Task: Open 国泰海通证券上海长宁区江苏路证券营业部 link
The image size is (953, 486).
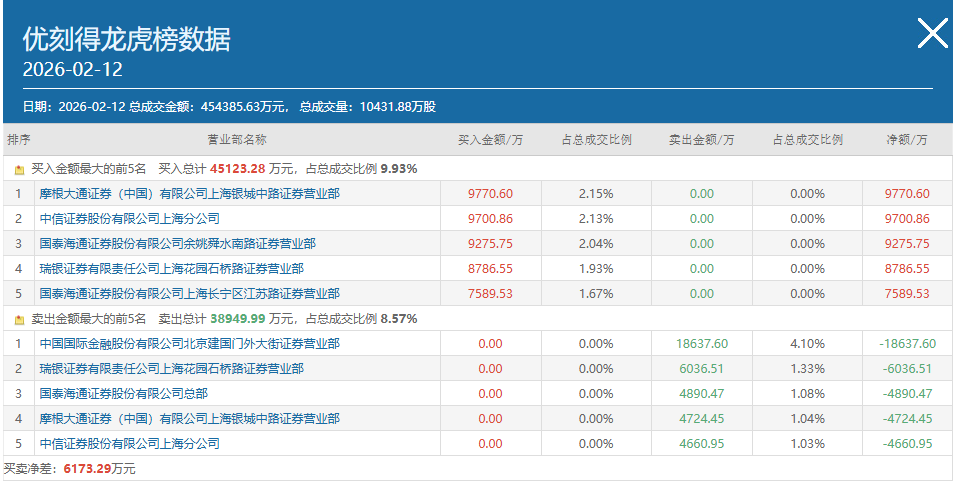Action: pos(190,293)
